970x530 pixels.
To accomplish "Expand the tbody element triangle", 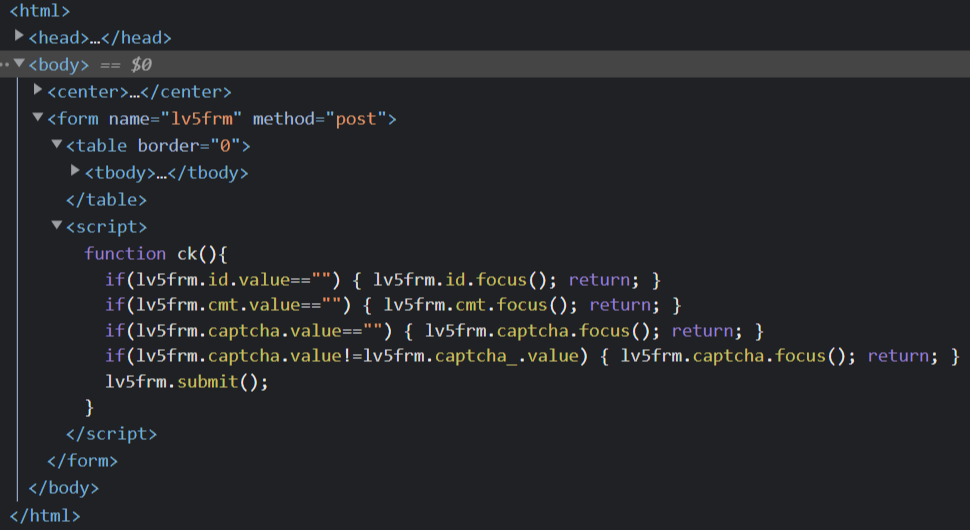I will pos(75,170).
